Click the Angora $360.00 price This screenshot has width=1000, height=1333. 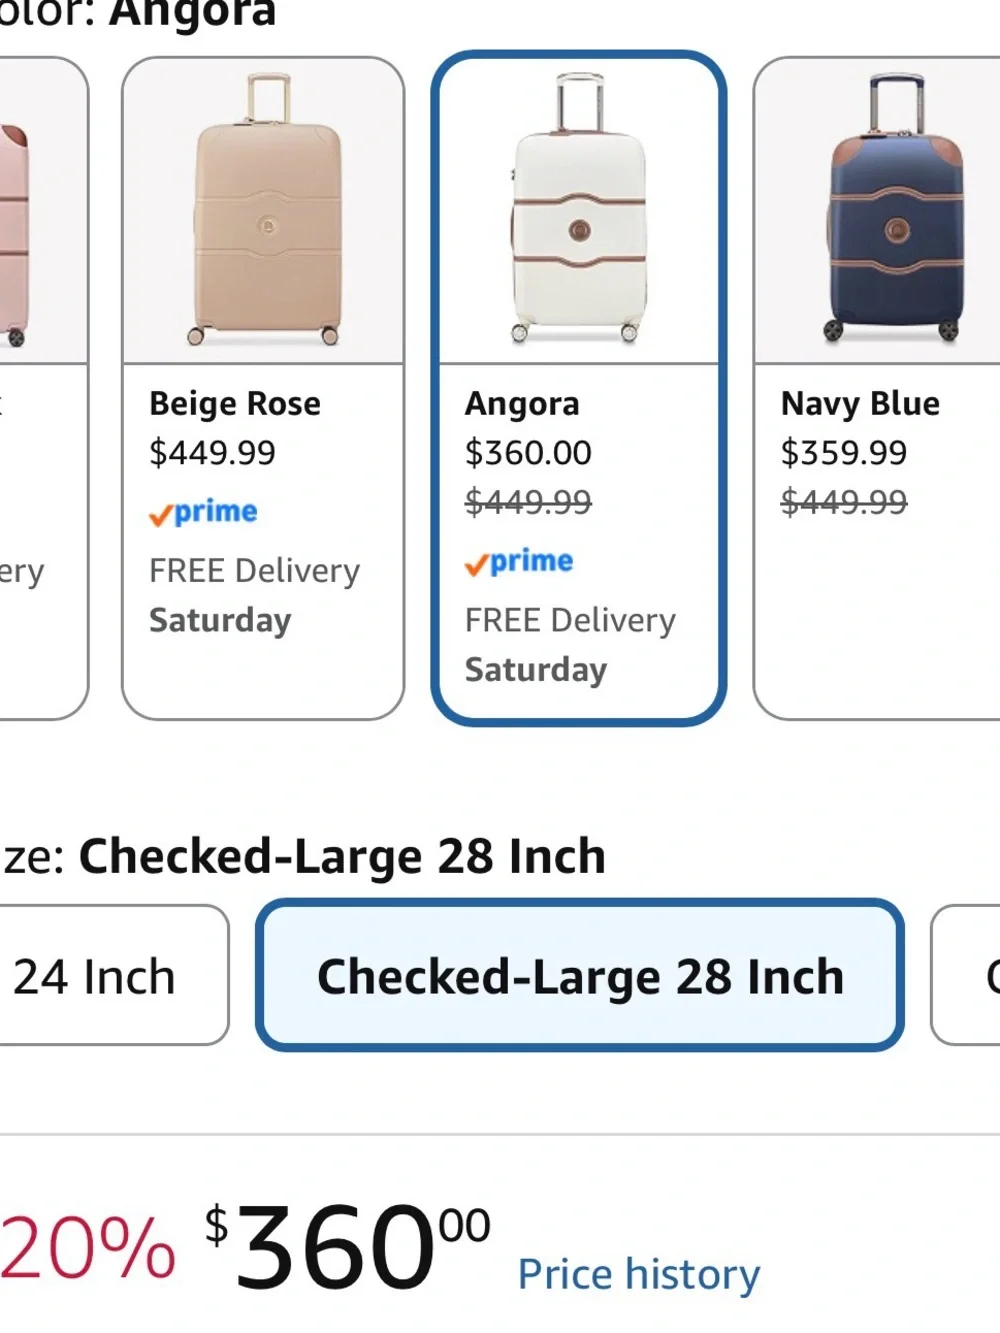[x=528, y=453]
